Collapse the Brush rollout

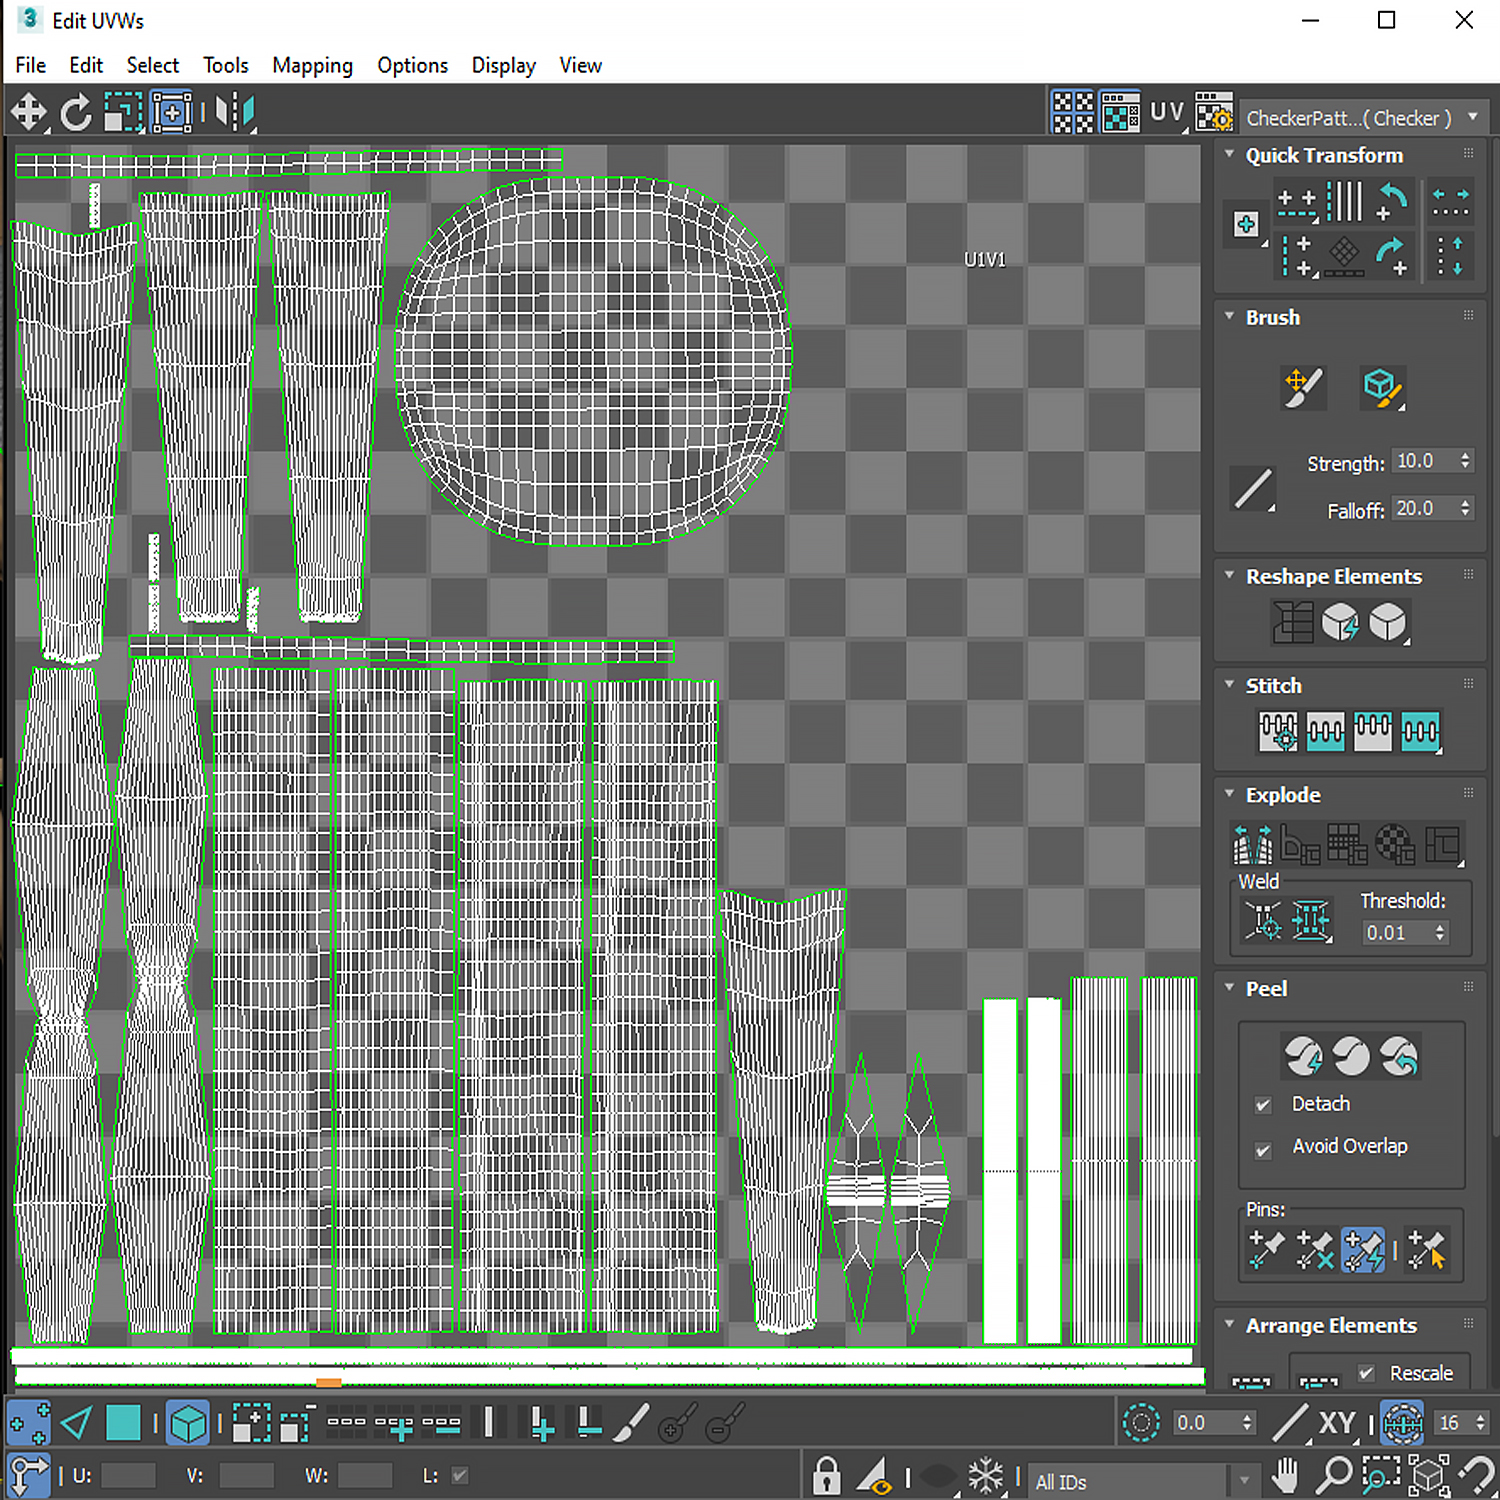click(x=1230, y=316)
